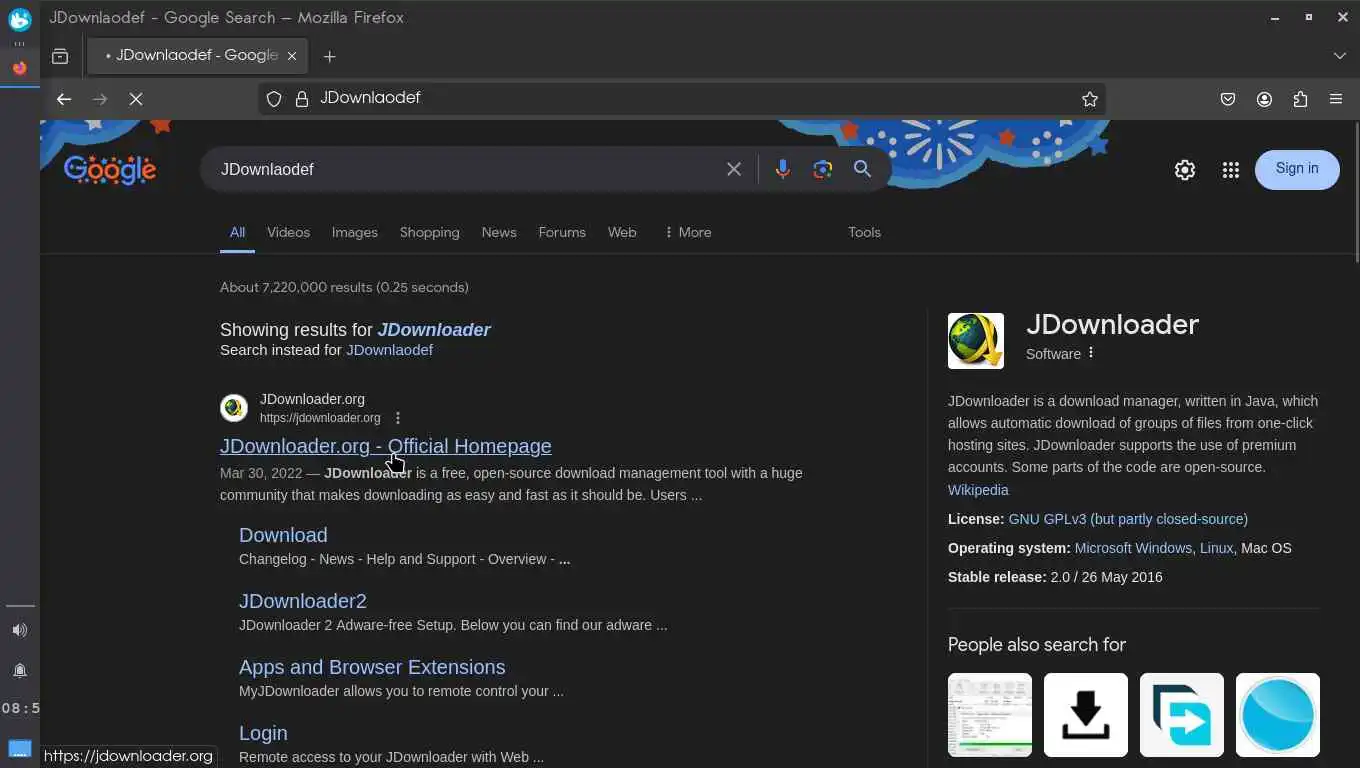Search instead for JDownlaodef link

point(389,350)
